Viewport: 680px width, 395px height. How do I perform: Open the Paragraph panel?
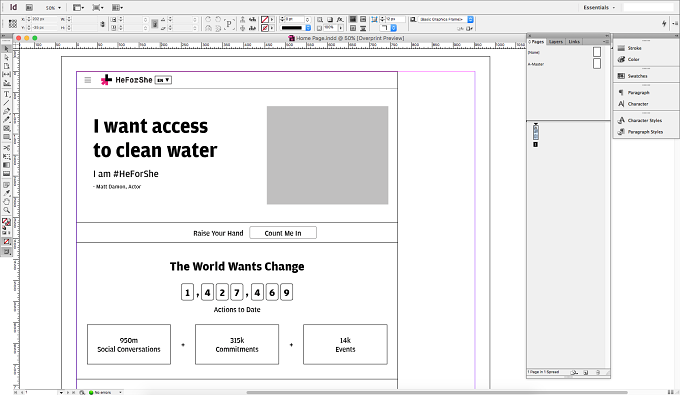pos(634,92)
